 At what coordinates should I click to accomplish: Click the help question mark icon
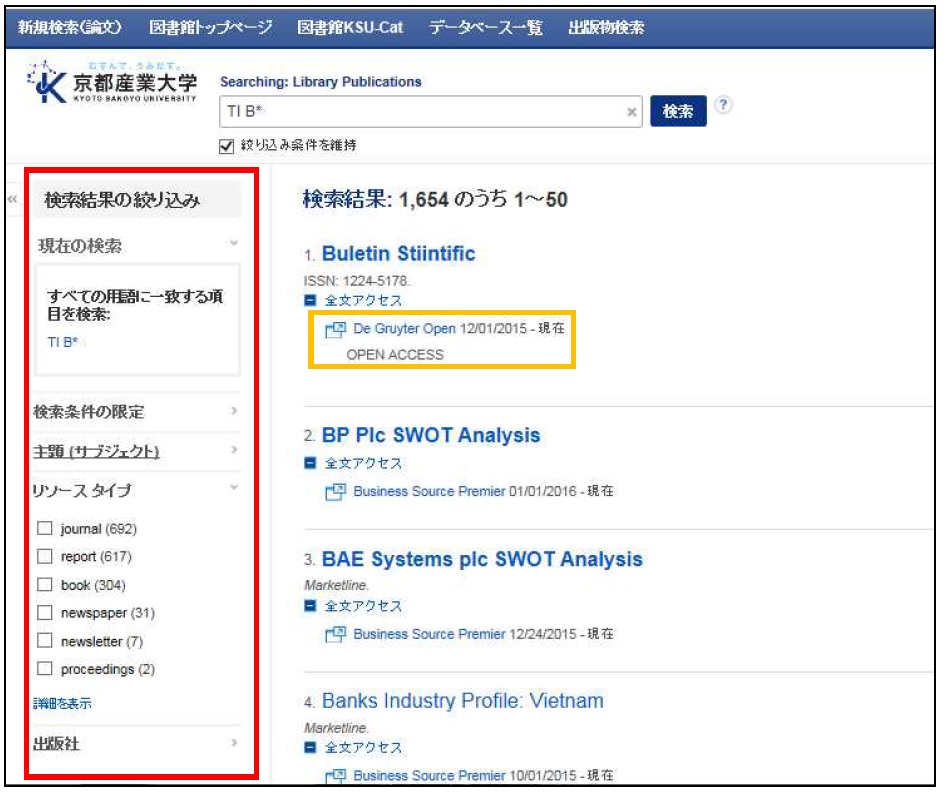723,105
